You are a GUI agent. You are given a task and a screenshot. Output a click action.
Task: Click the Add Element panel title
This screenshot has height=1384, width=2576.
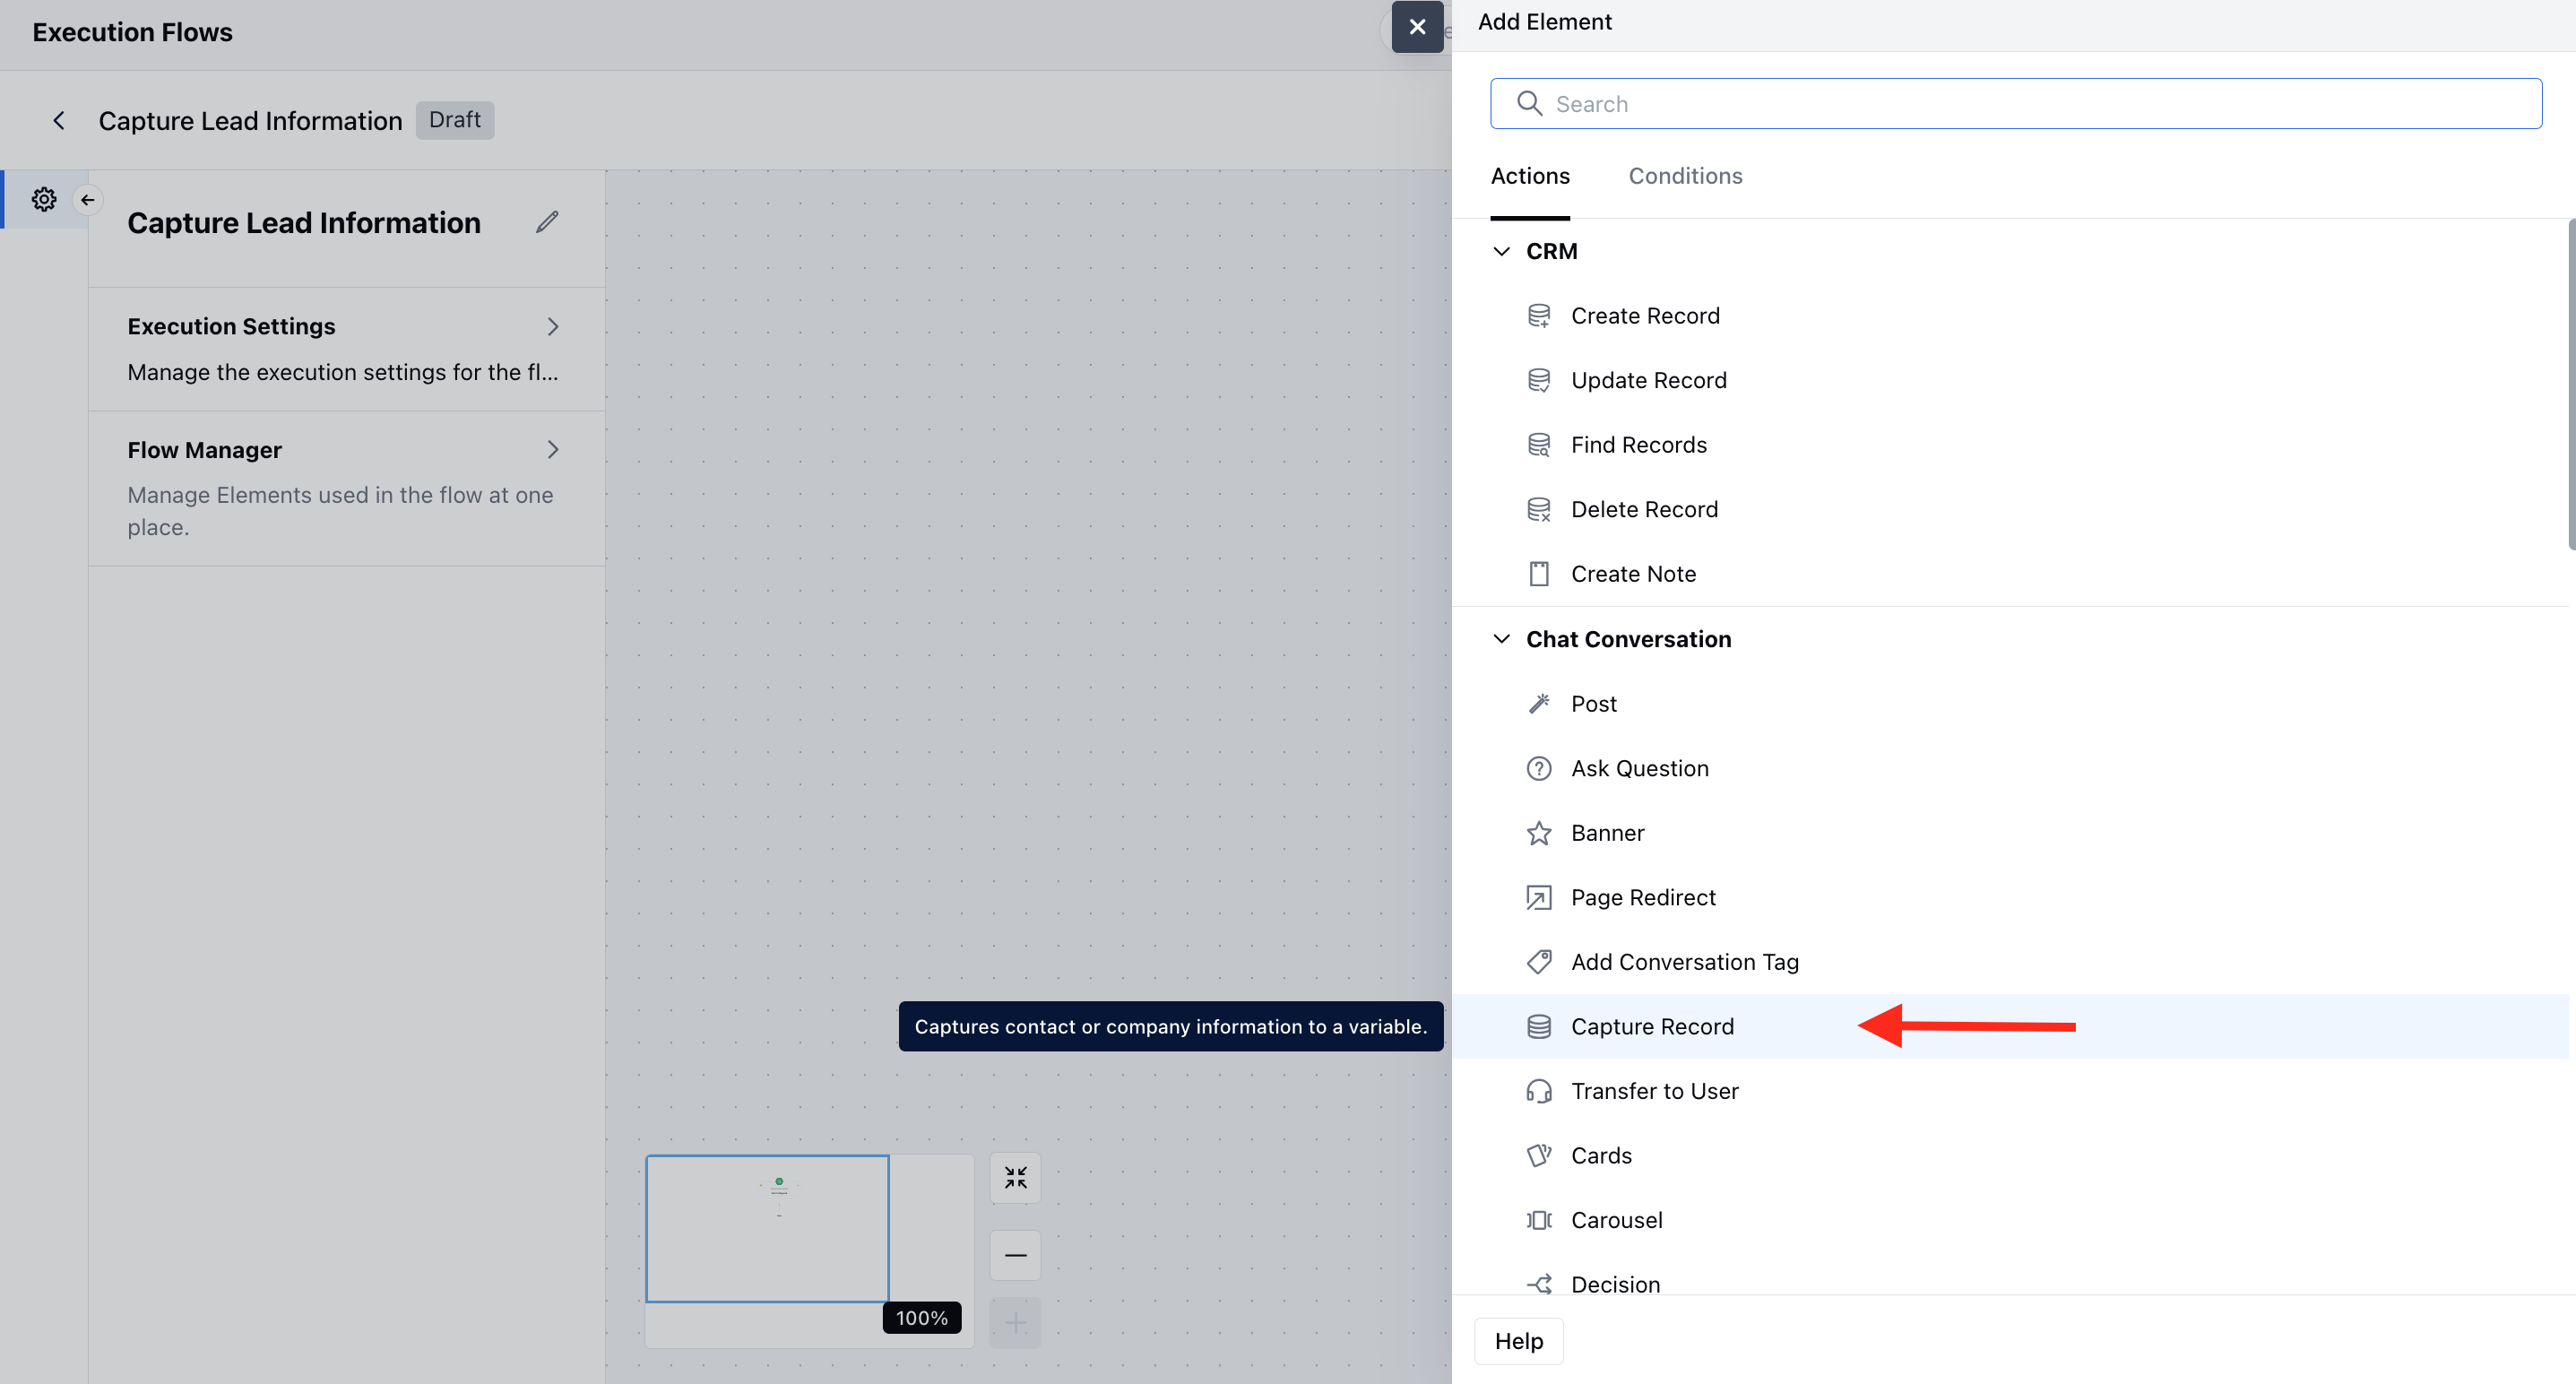(x=1544, y=22)
